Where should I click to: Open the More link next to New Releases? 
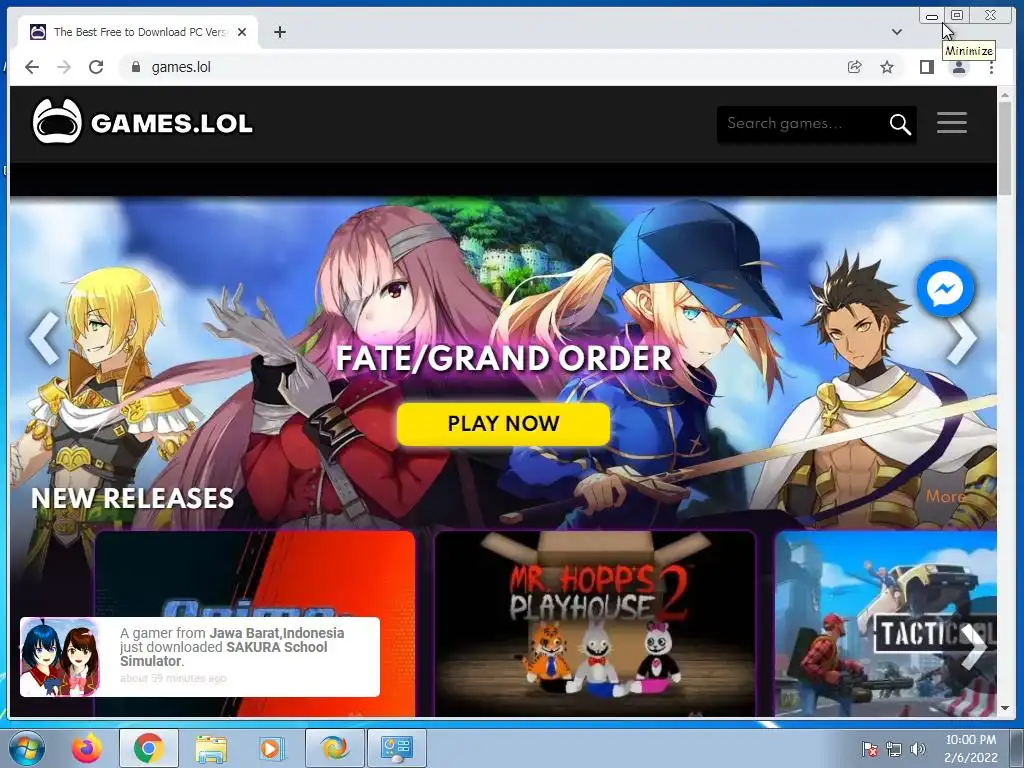pyautogui.click(x=946, y=497)
